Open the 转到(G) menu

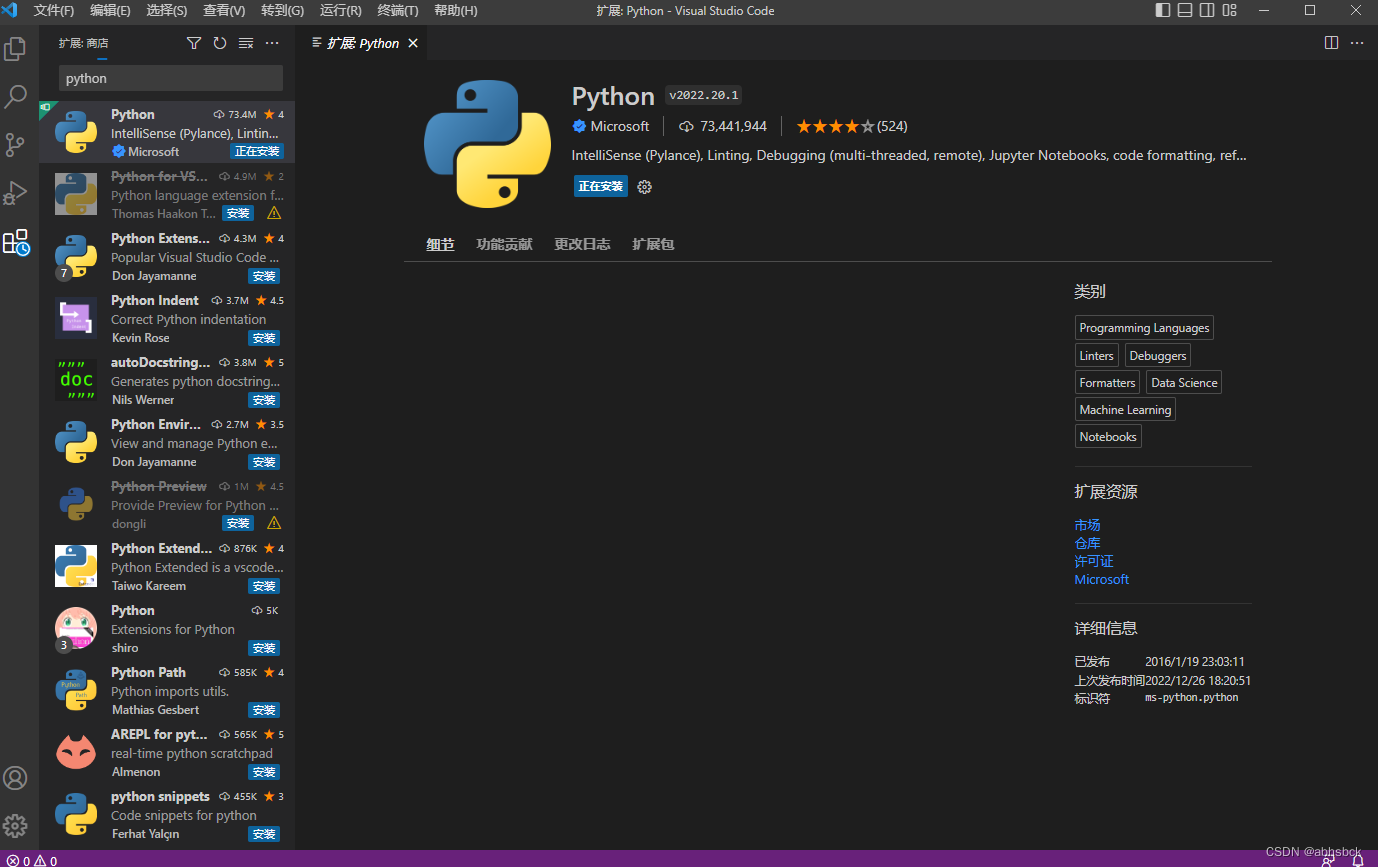pyautogui.click(x=282, y=10)
